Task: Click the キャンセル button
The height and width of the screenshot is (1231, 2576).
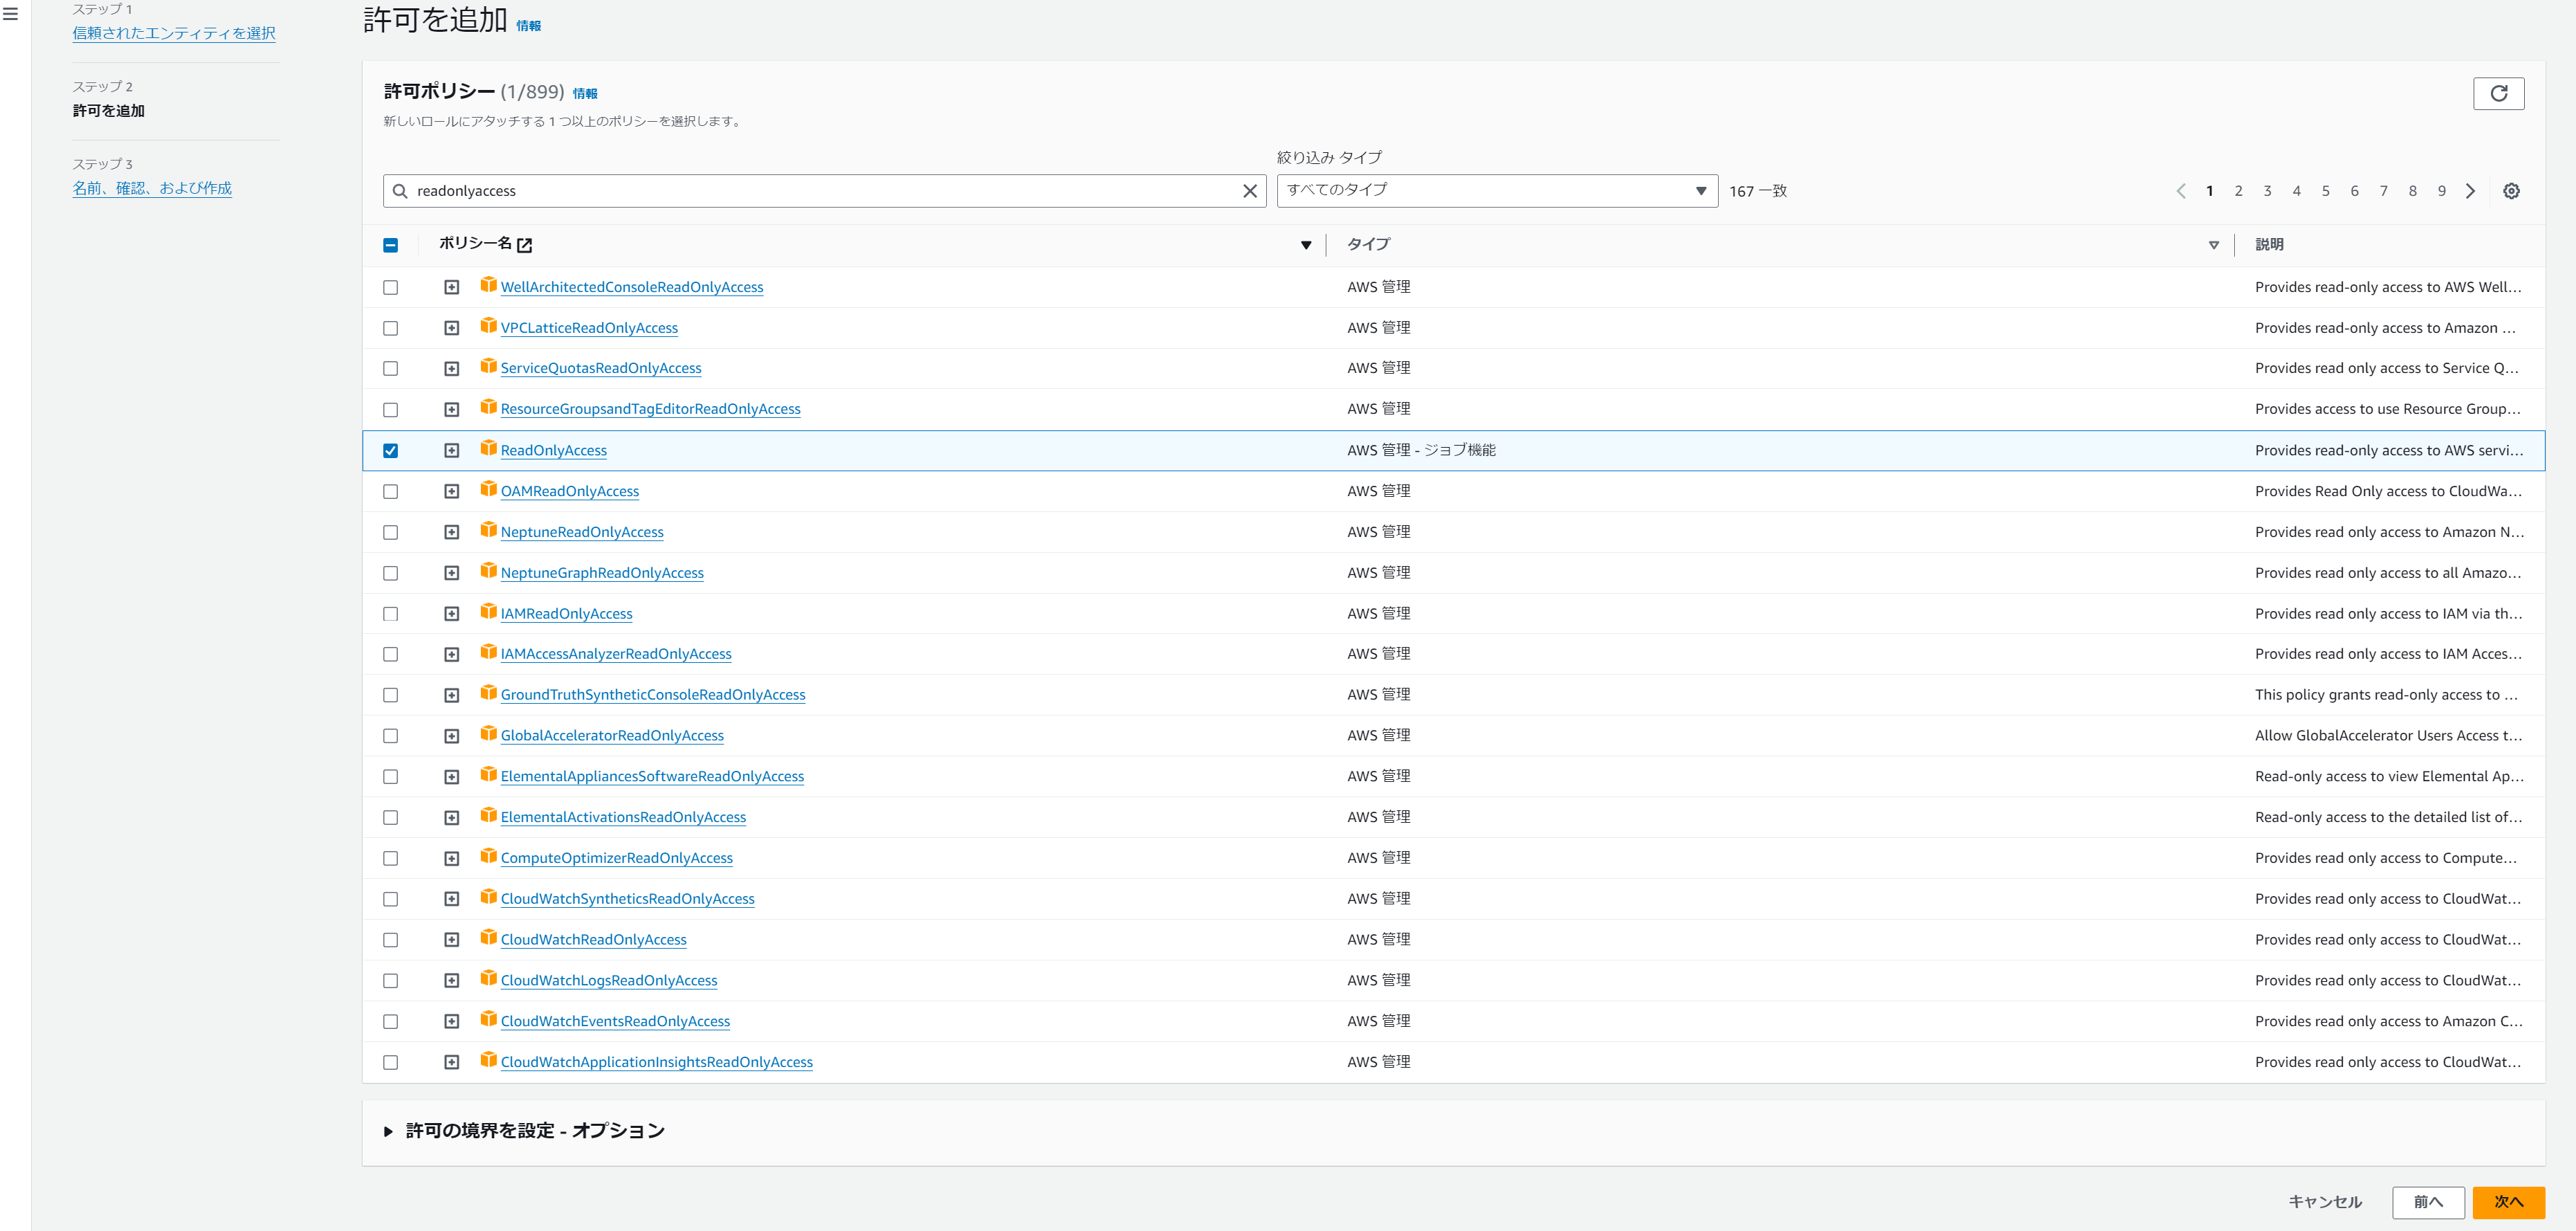Action: (2324, 1201)
